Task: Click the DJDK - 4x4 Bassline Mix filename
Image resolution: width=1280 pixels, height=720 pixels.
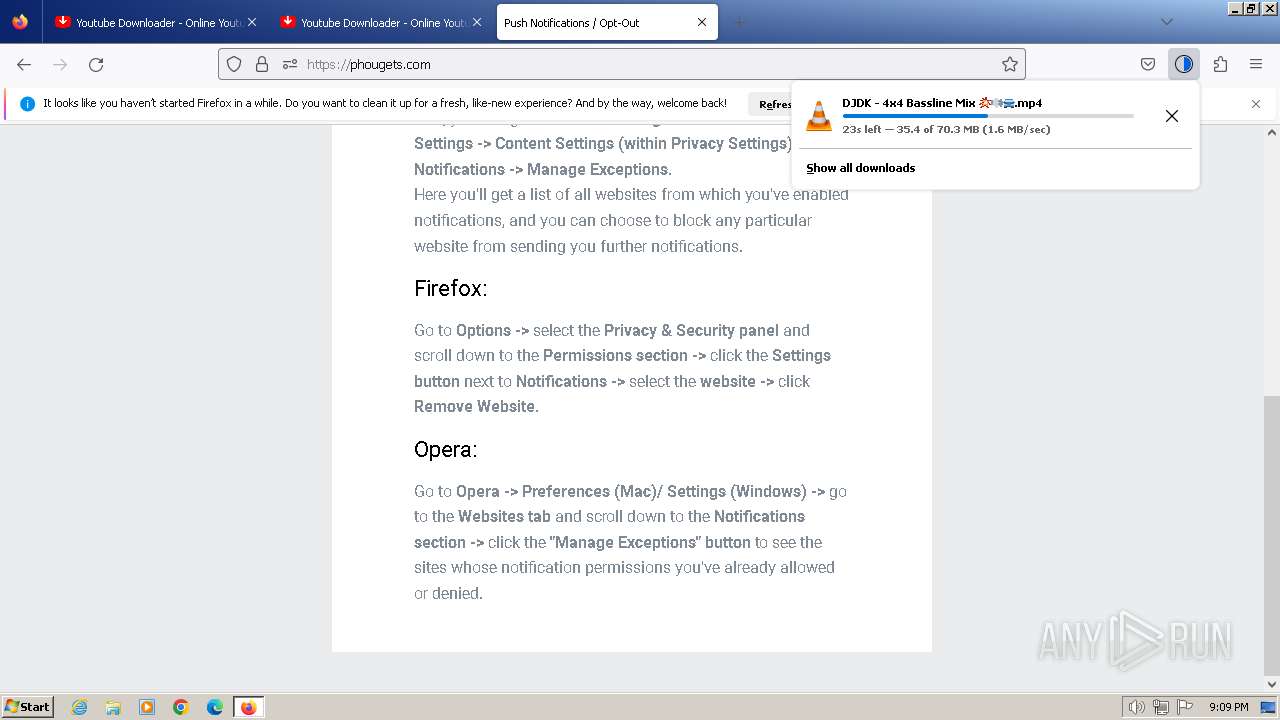Action: coord(942,103)
